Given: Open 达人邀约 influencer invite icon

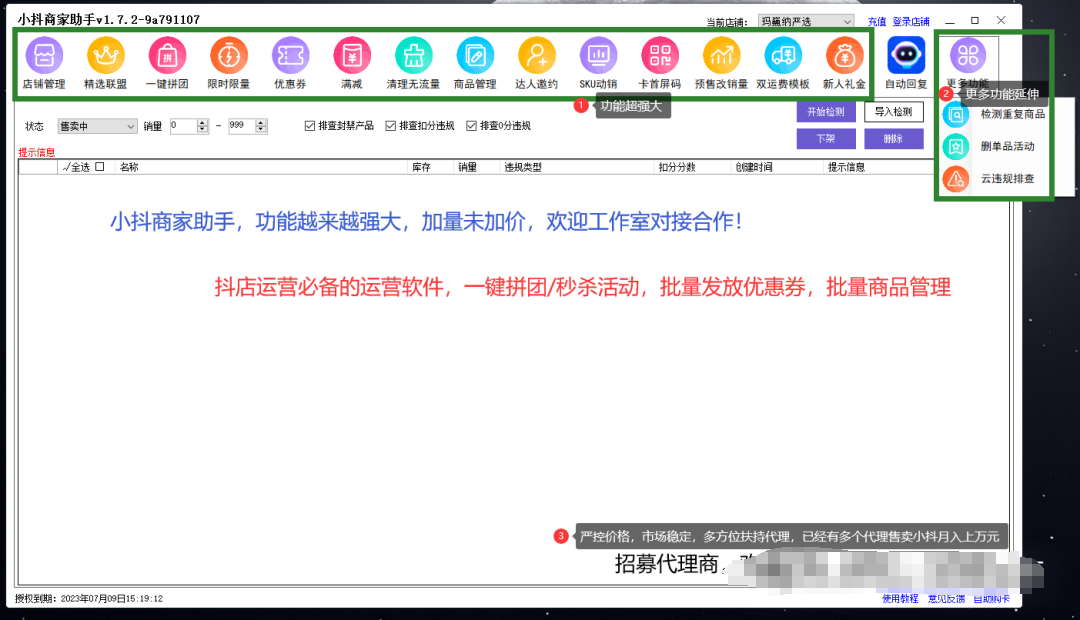Looking at the screenshot, I should pyautogui.click(x=537, y=56).
